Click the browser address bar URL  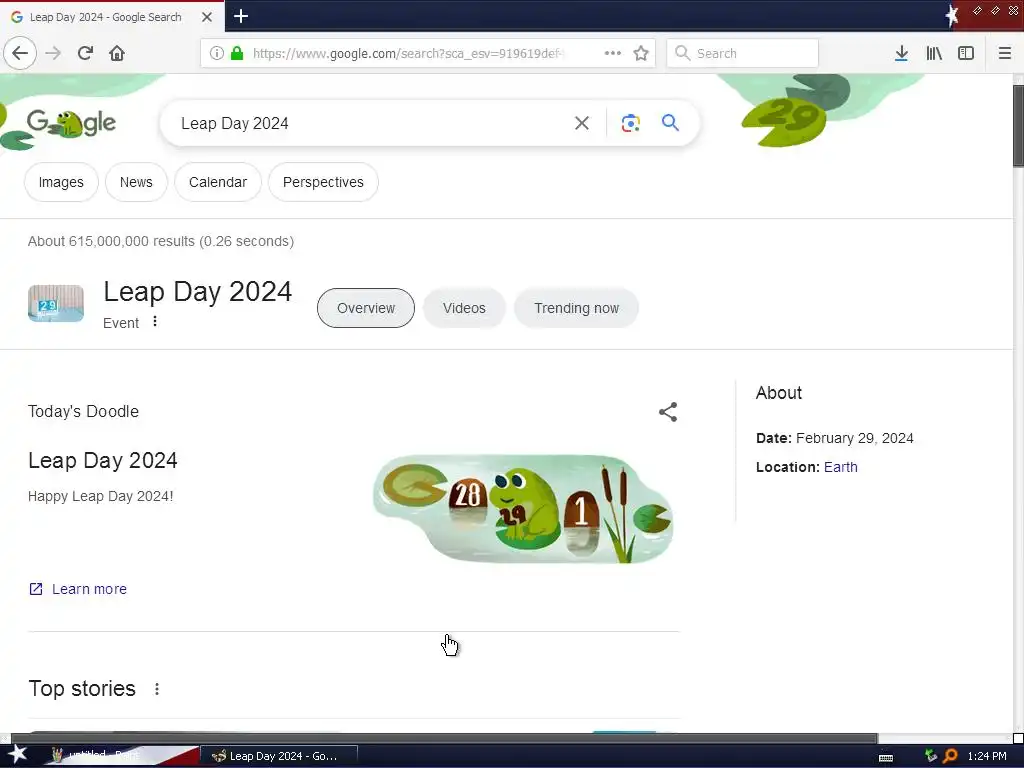point(408,53)
